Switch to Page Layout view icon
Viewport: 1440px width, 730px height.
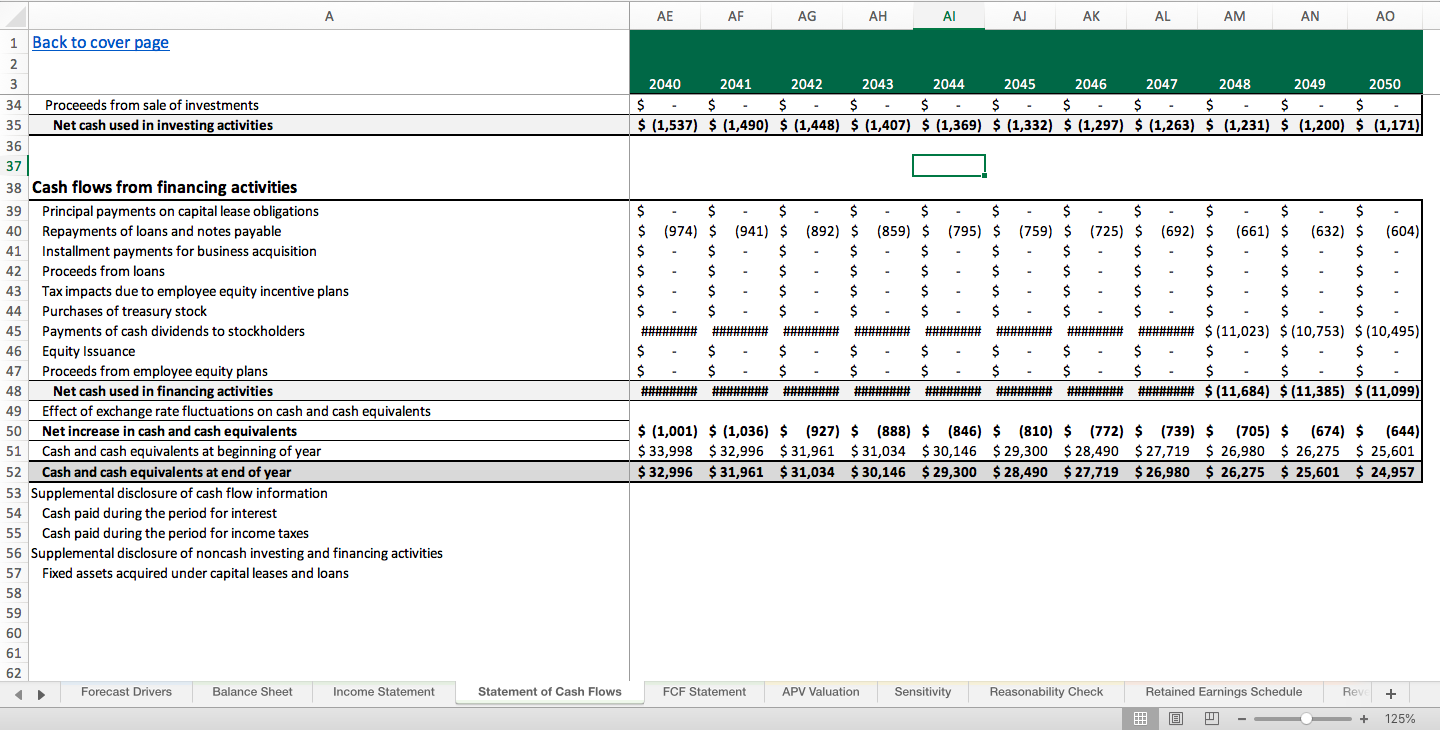[x=1175, y=718]
